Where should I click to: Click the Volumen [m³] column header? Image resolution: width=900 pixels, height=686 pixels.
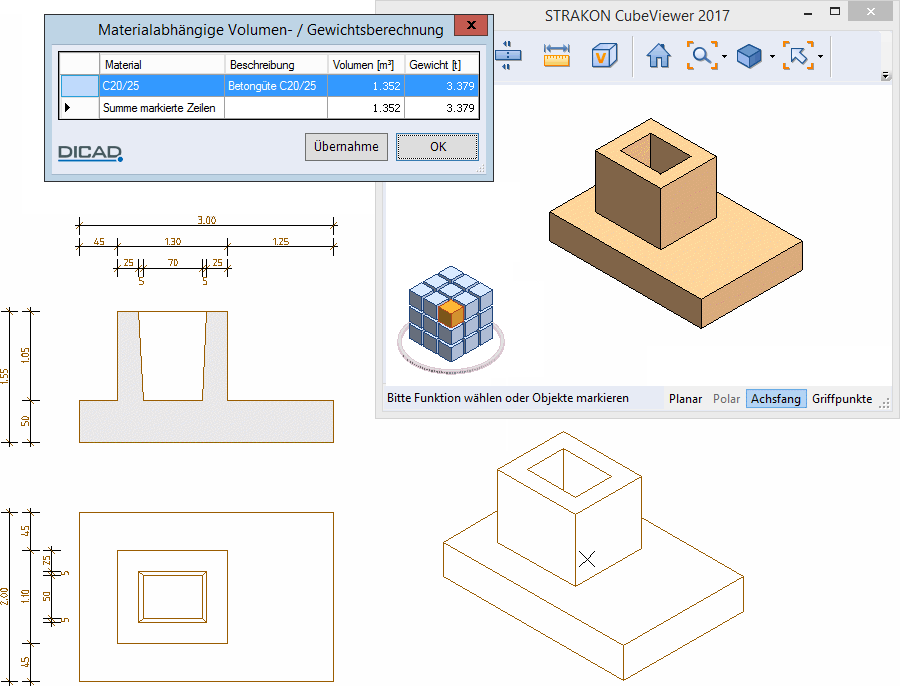click(366, 64)
